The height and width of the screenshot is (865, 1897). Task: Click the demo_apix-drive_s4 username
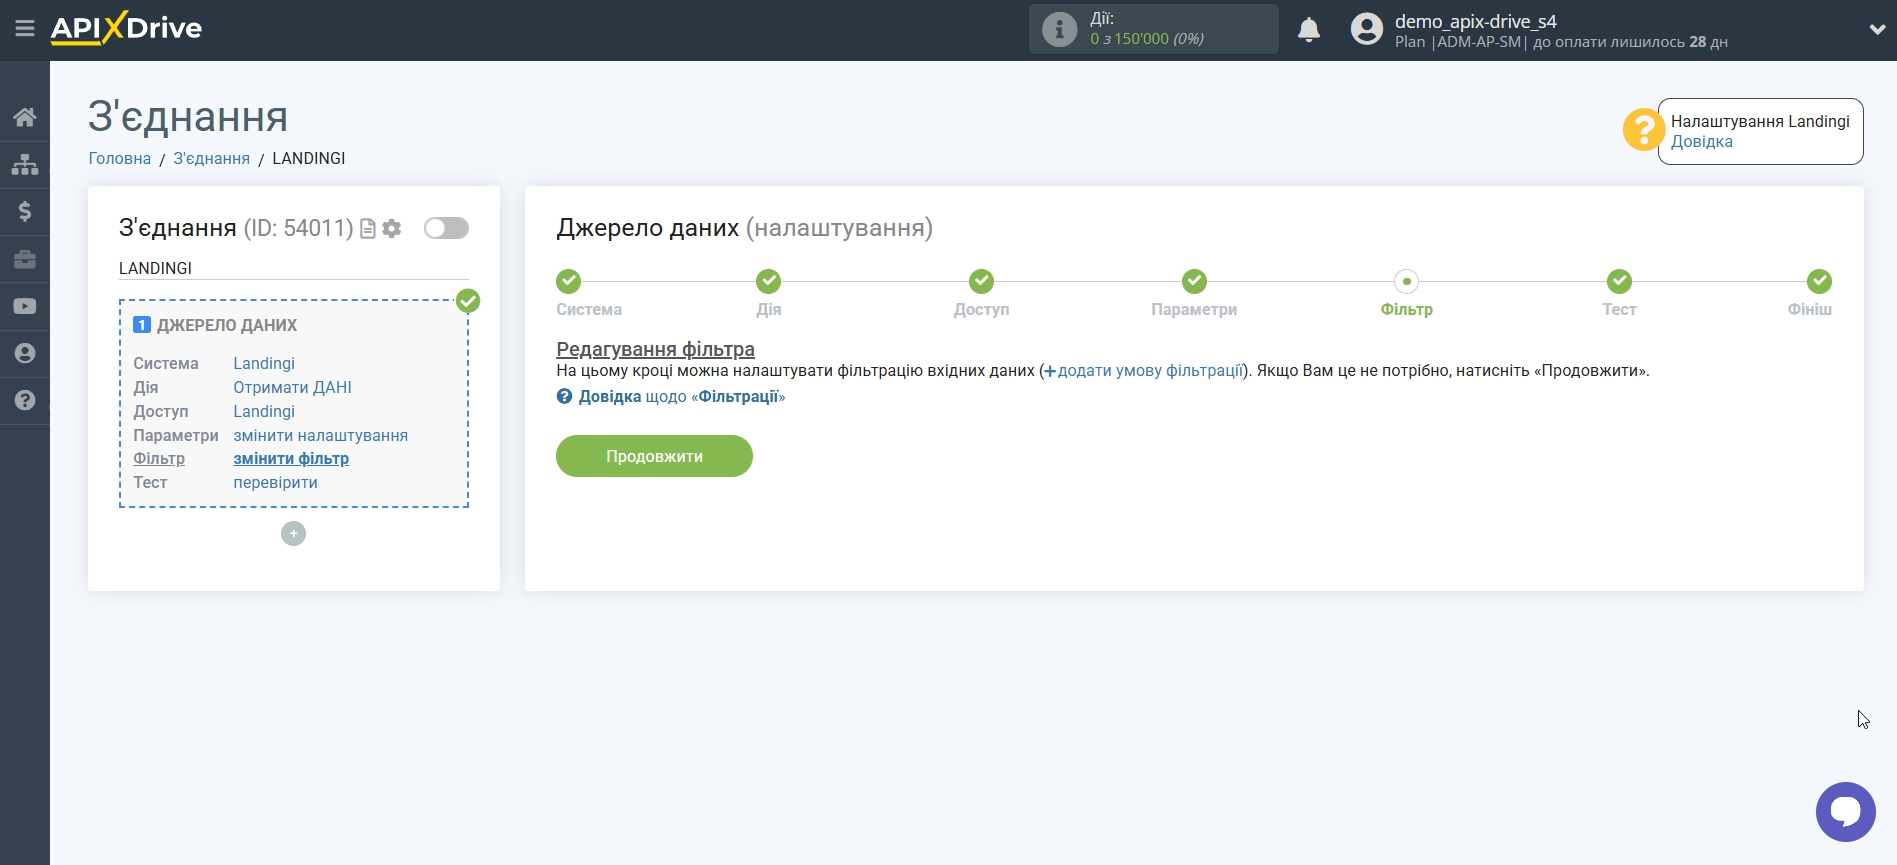[1476, 21]
